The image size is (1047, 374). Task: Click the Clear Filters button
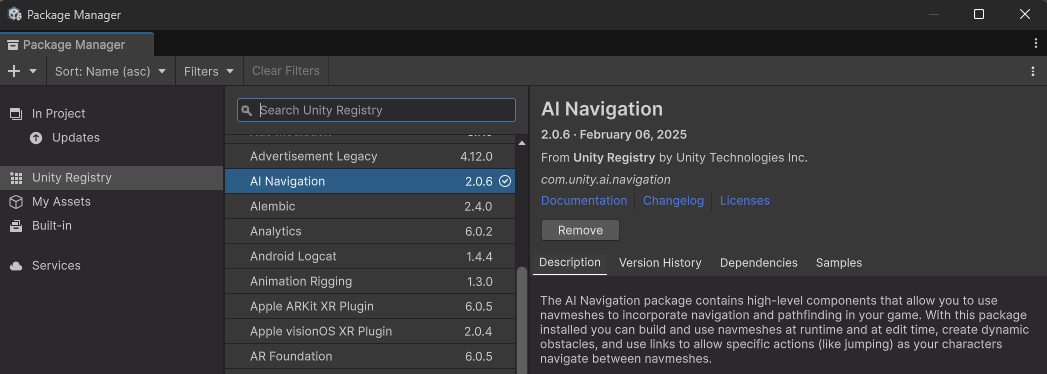(x=286, y=71)
